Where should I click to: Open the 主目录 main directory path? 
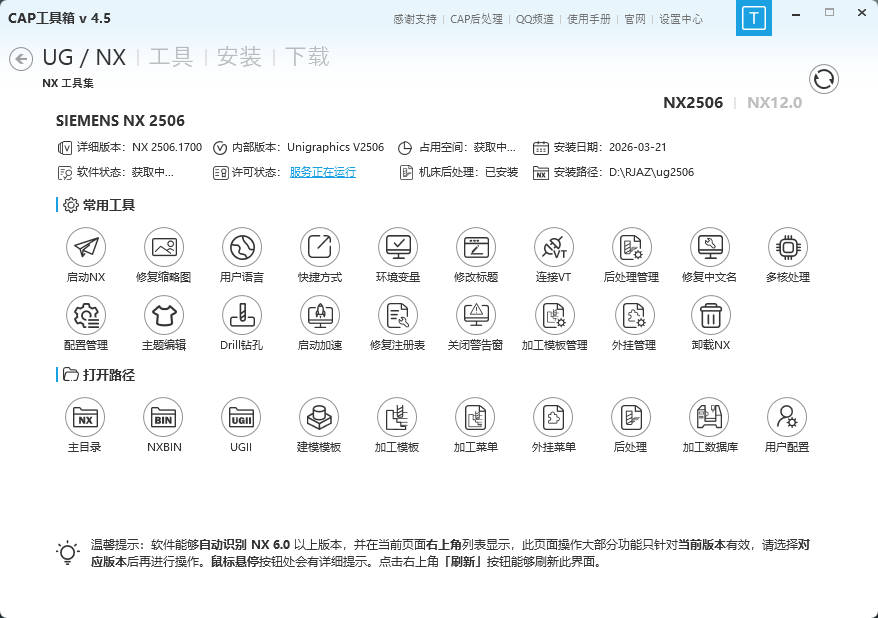(x=85, y=417)
